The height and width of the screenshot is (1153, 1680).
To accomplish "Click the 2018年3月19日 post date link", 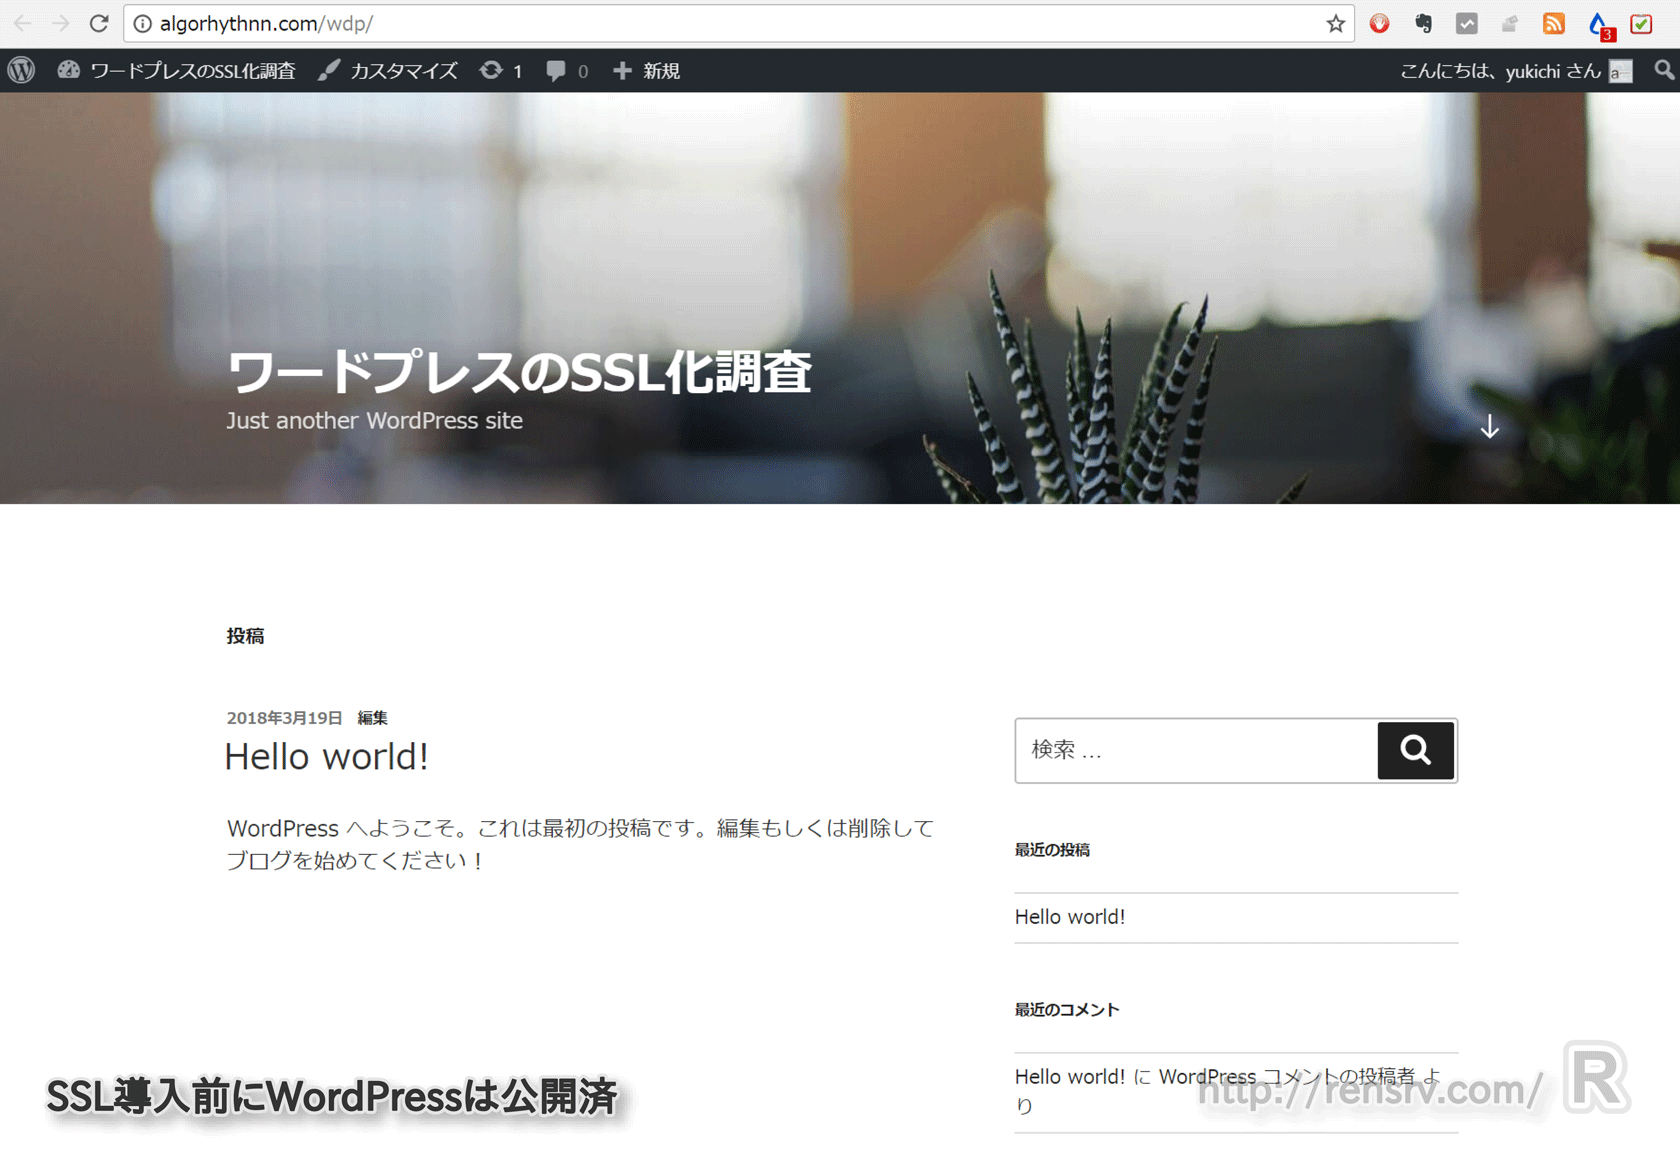I will click(284, 718).
